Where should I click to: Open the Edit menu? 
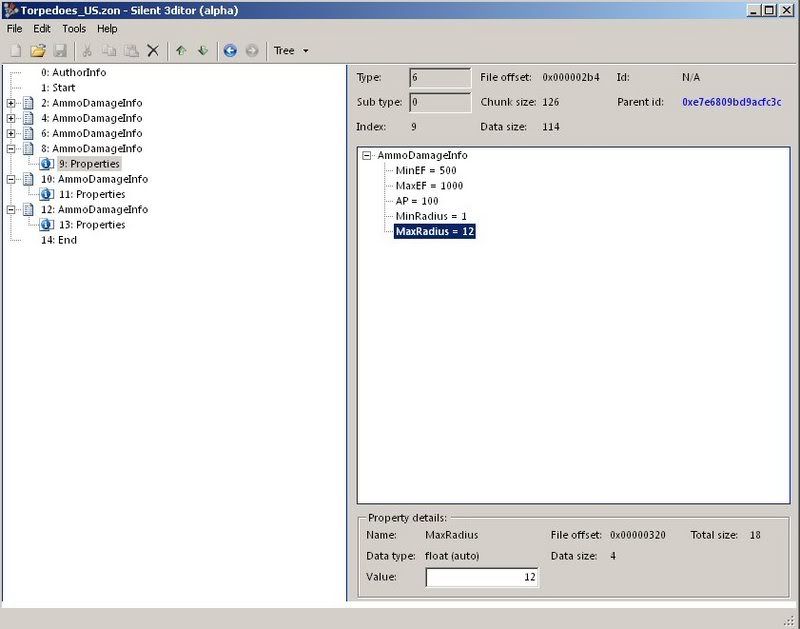[x=42, y=29]
